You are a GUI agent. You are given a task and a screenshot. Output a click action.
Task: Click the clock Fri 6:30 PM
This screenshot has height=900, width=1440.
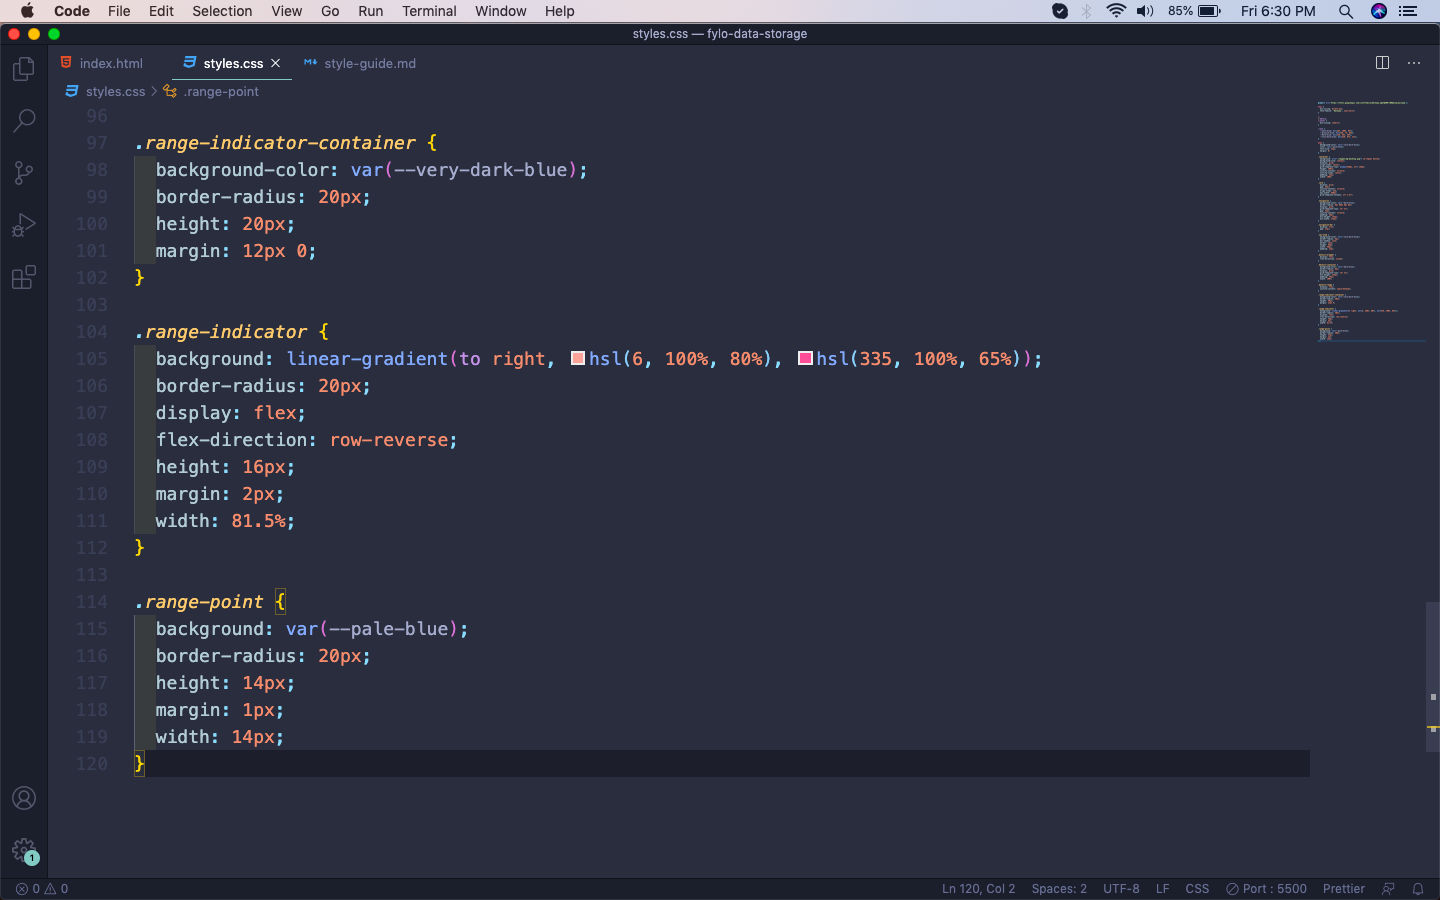click(1278, 11)
